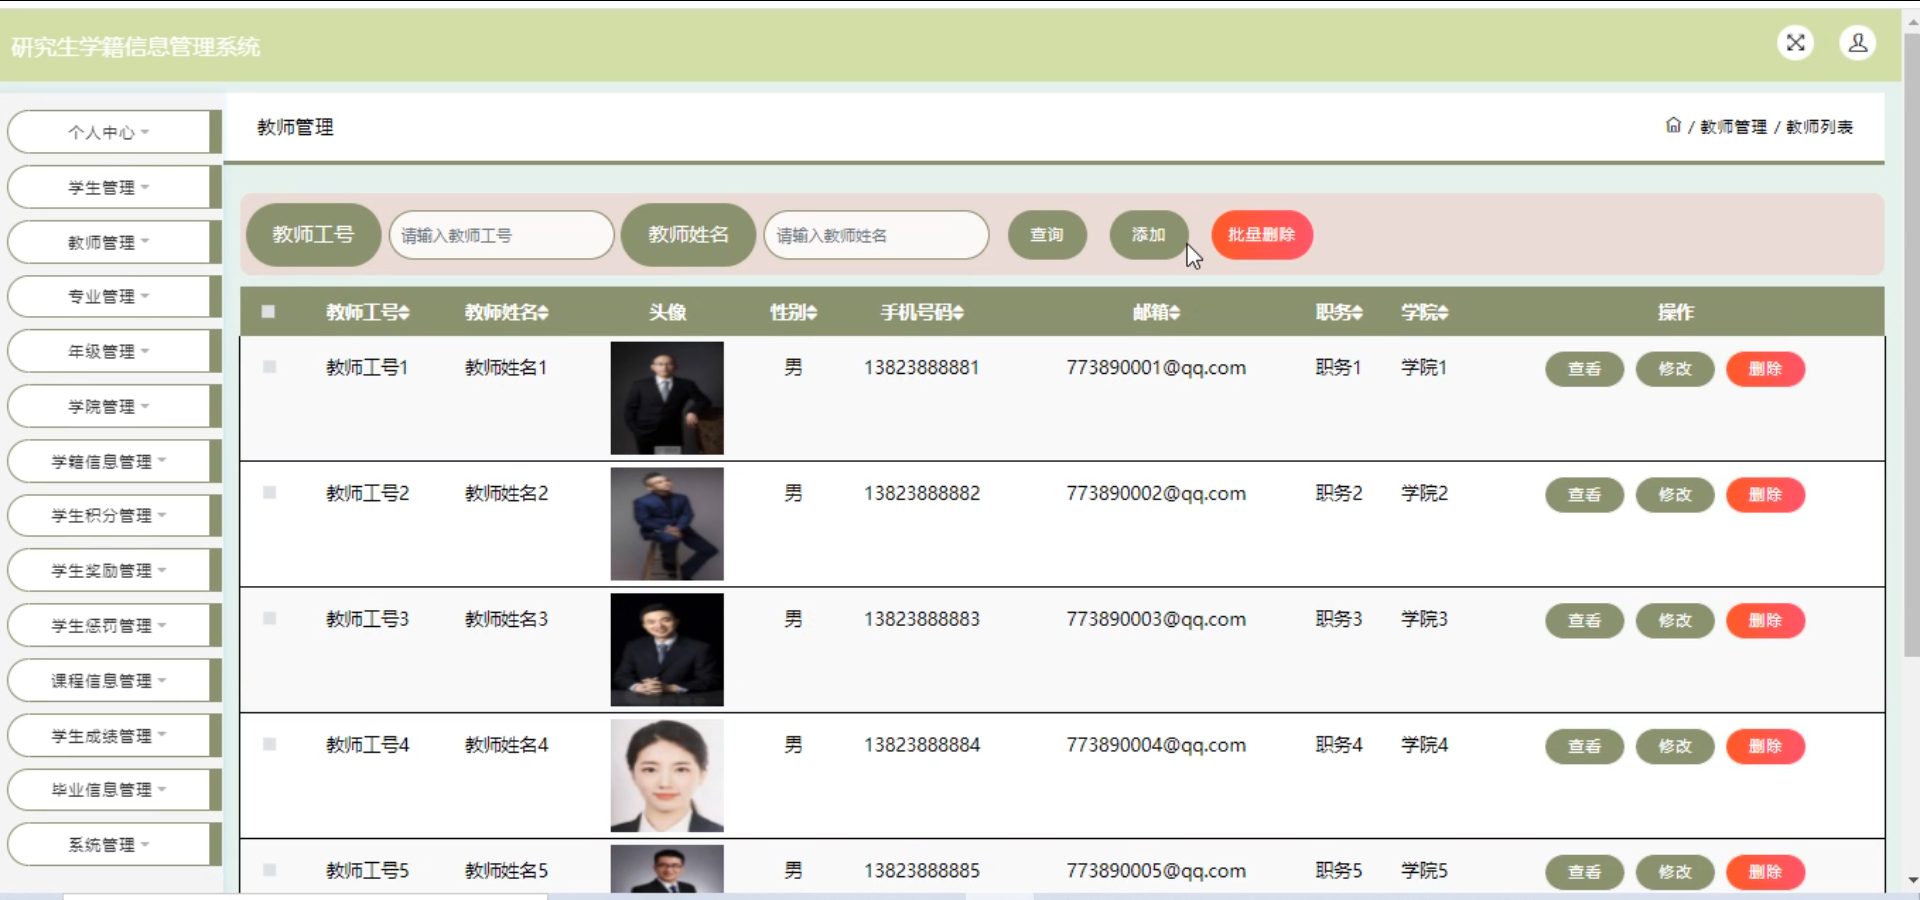The image size is (1920, 900).
Task: Click 修改 for 教师工号4 row
Action: click(x=1675, y=746)
